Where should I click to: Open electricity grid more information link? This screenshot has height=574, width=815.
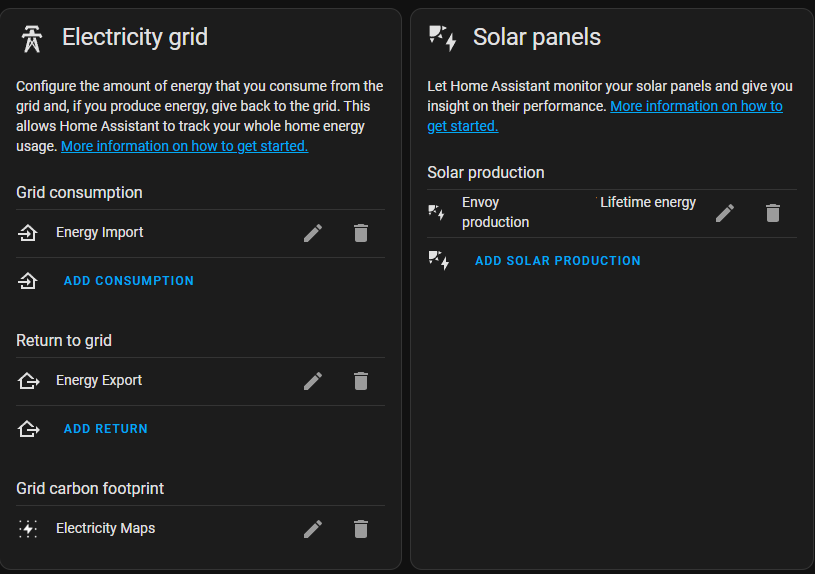(185, 146)
